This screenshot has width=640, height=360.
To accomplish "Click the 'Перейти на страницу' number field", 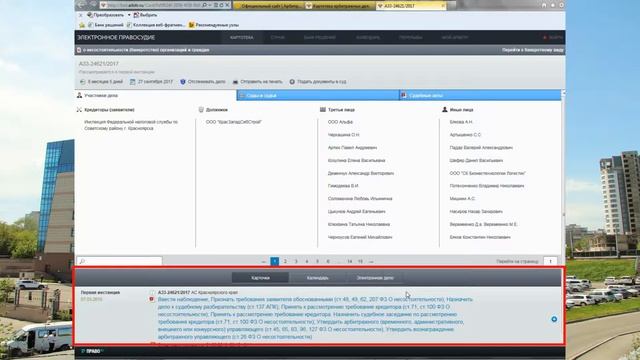I will point(550,261).
